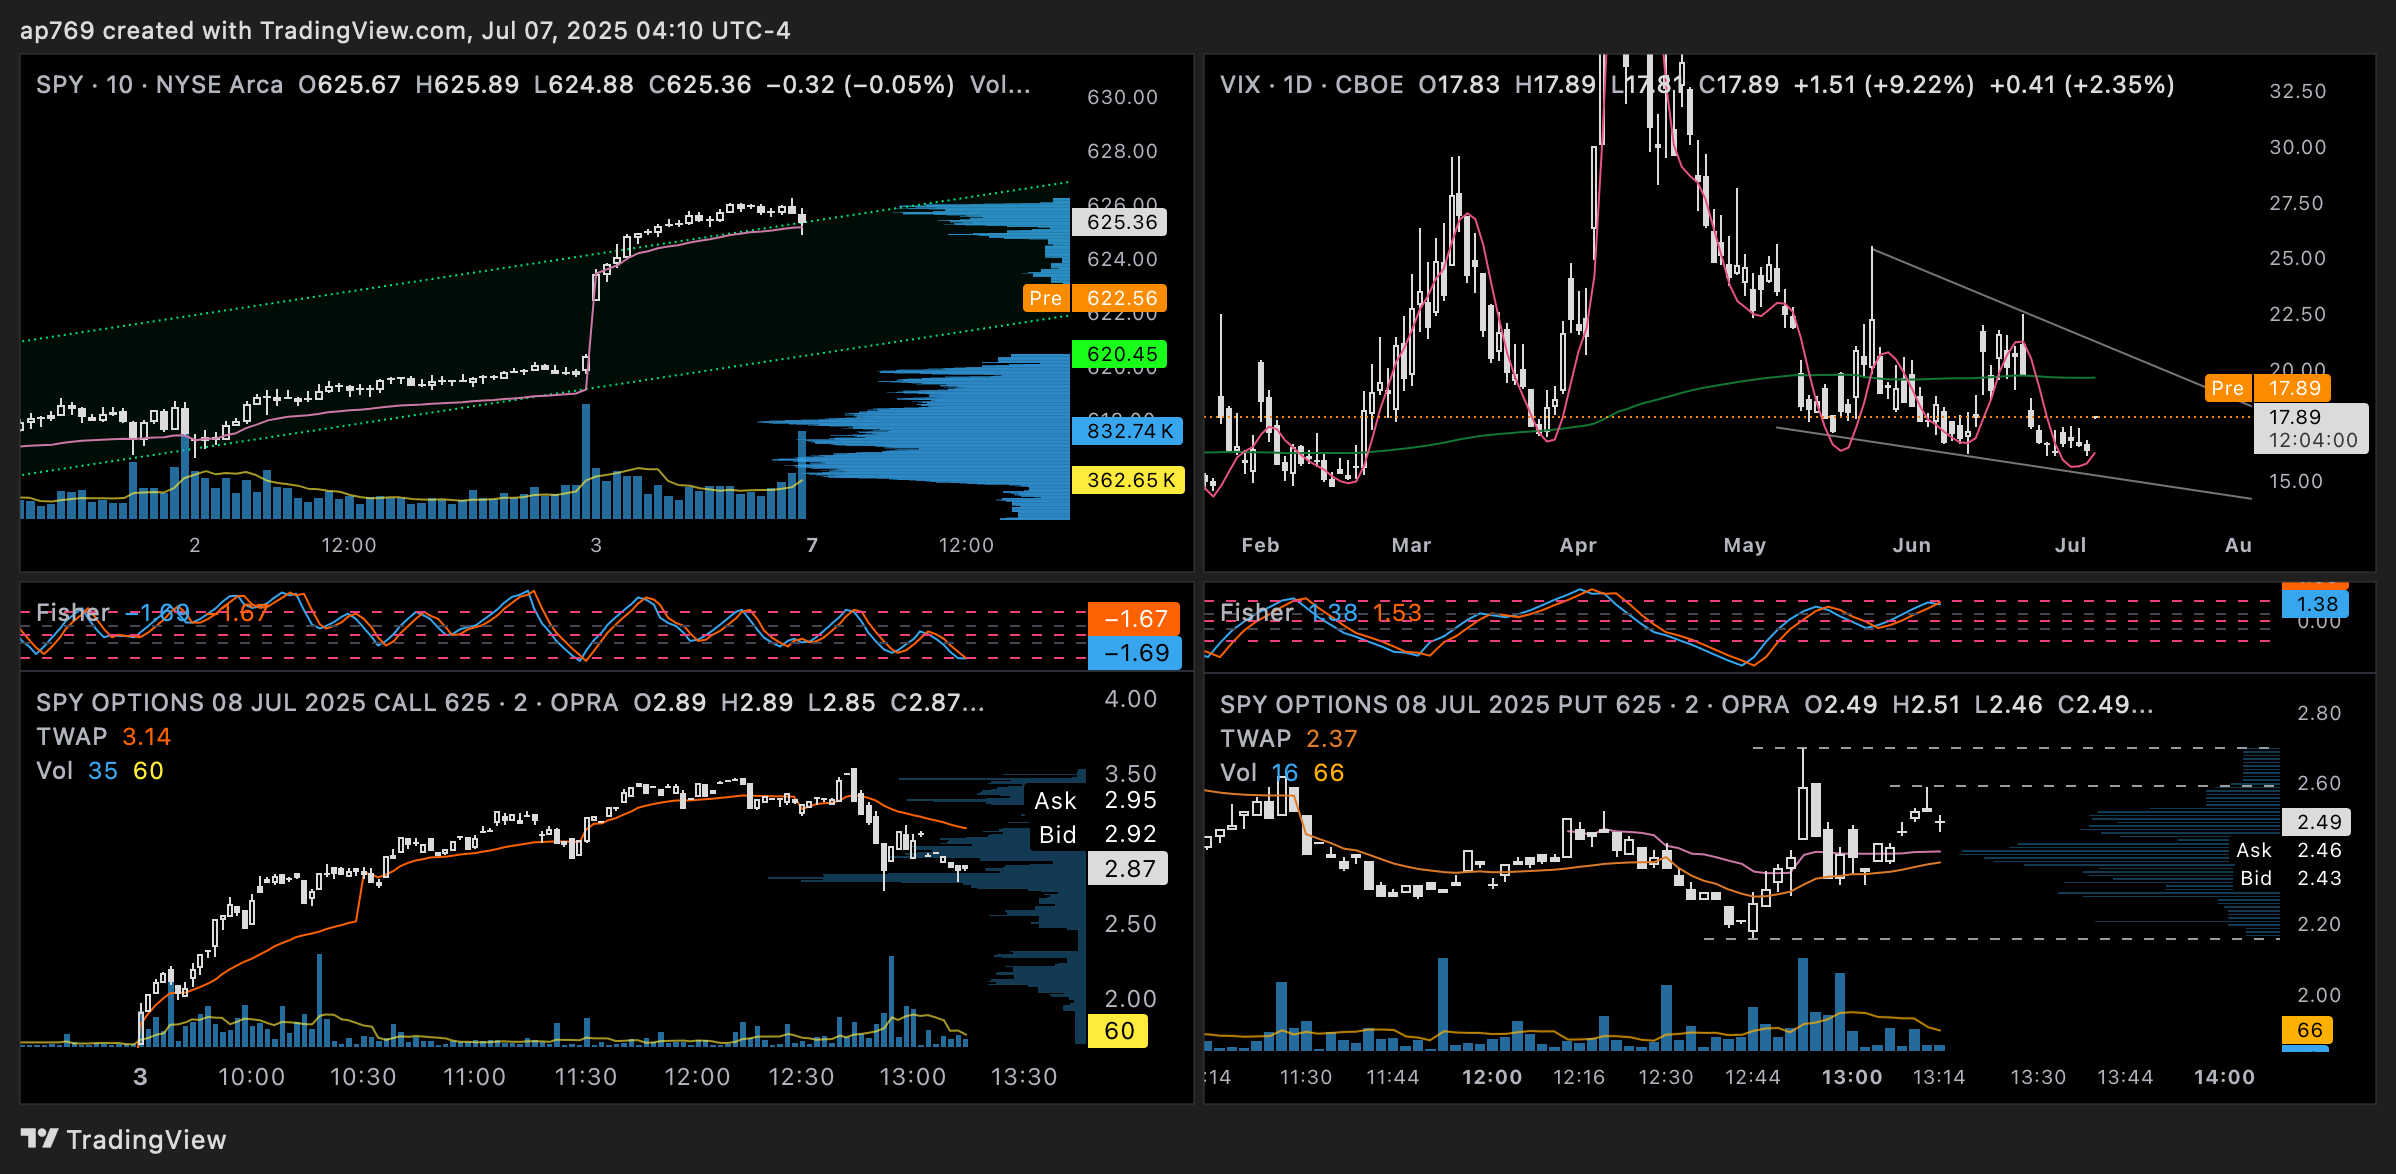Viewport: 2396px width, 1174px height.
Task: Click the put Bid 2.43 label
Action: (x=2288, y=878)
